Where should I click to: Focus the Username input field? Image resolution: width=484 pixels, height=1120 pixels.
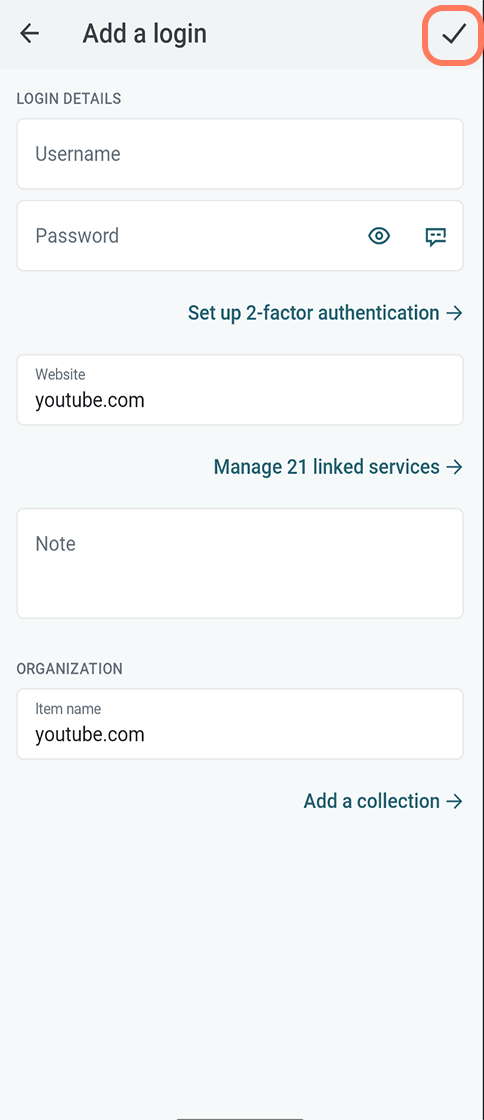pos(240,154)
